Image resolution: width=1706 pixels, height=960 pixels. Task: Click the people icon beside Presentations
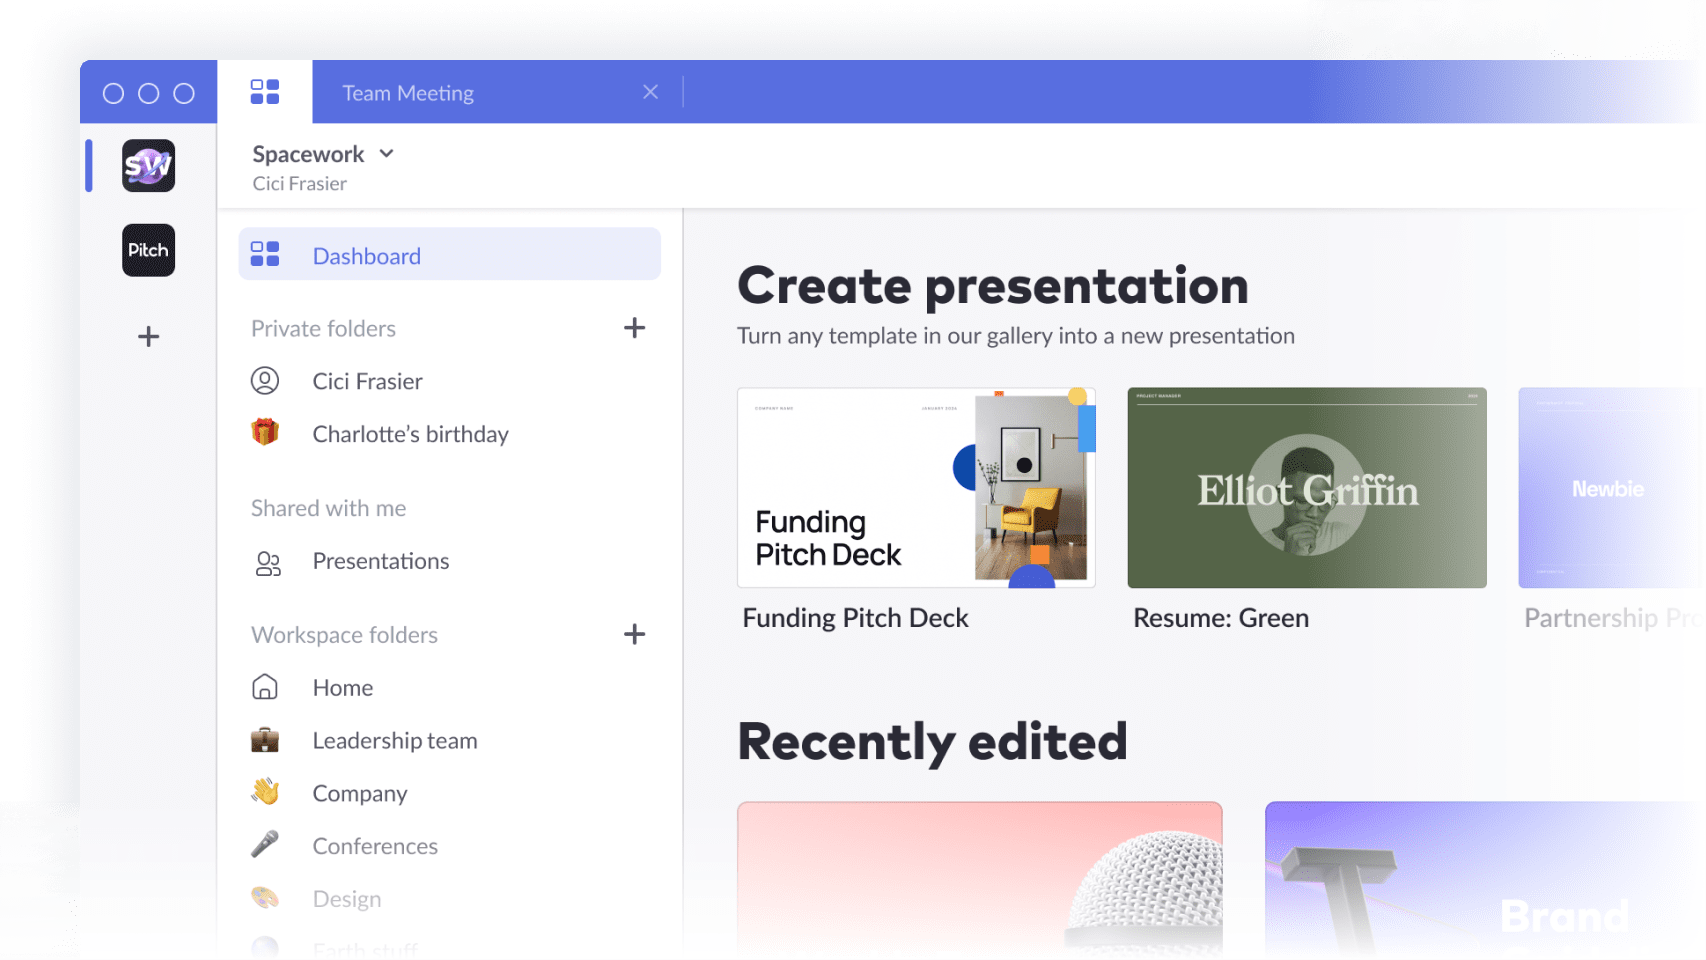tap(267, 563)
